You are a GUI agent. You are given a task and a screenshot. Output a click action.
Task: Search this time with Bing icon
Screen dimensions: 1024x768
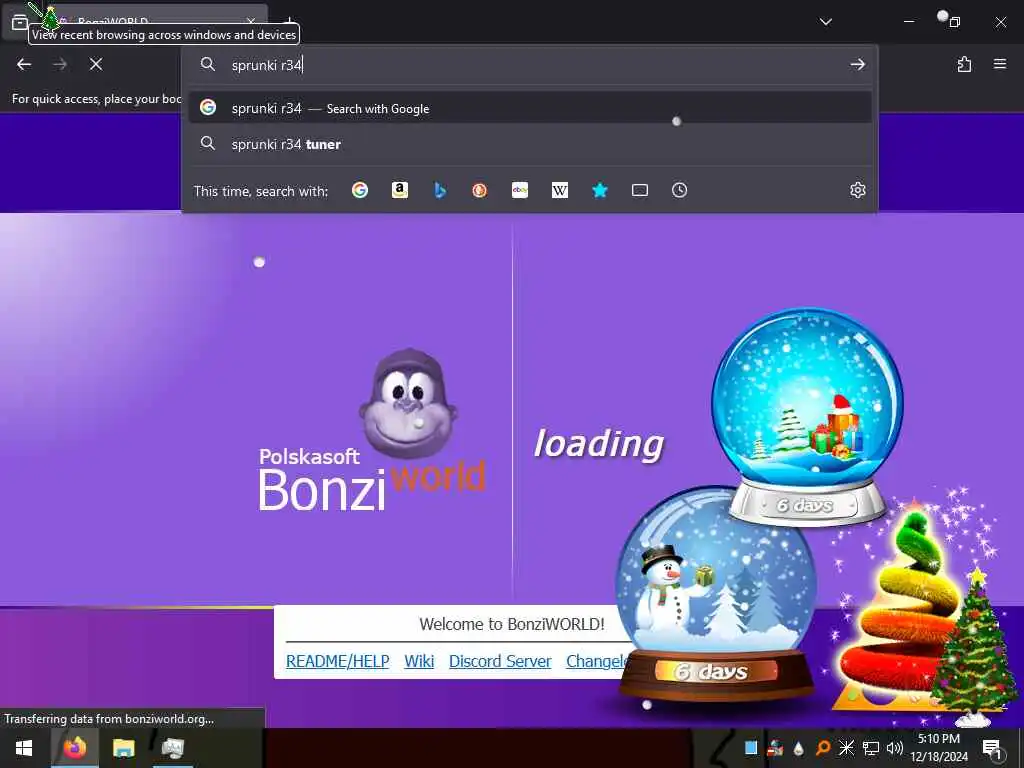tap(440, 190)
